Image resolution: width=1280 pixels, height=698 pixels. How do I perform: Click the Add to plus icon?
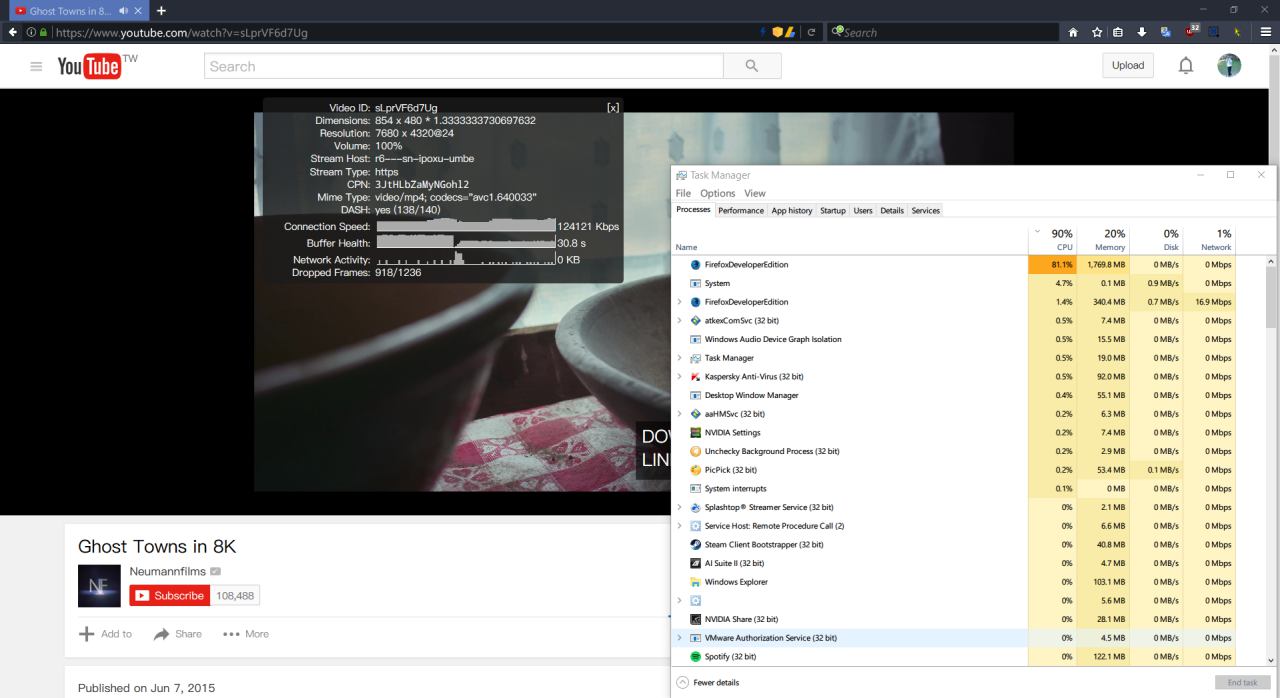click(86, 634)
